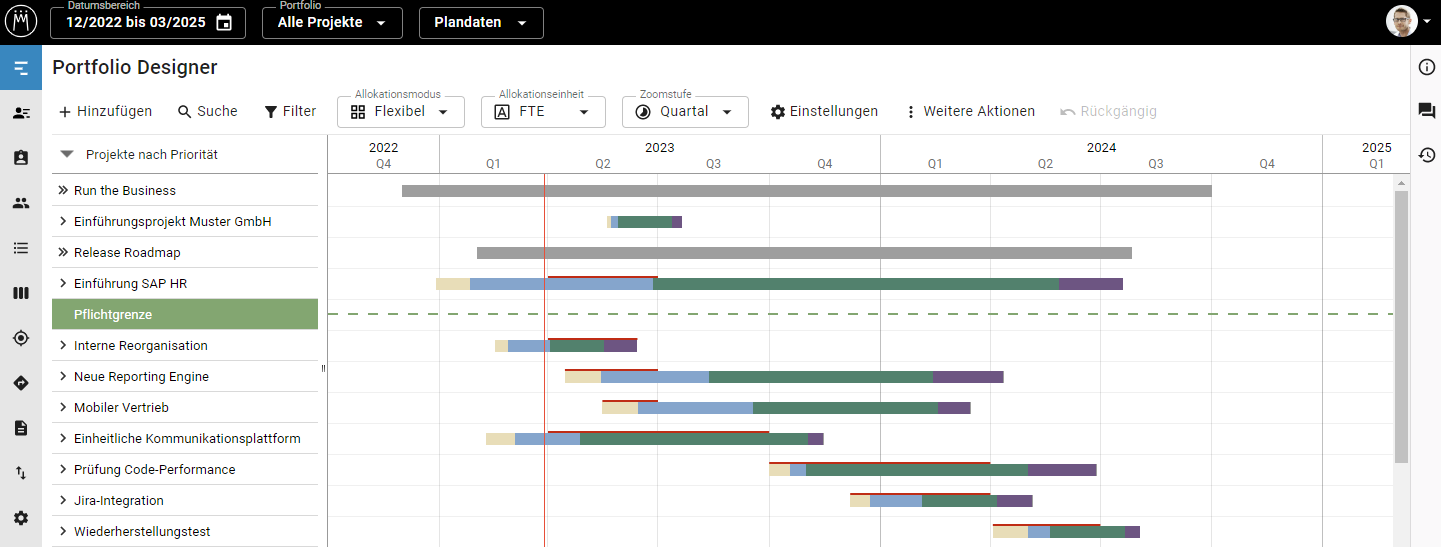
Task: Open the Plandaten dropdown
Action: (481, 22)
